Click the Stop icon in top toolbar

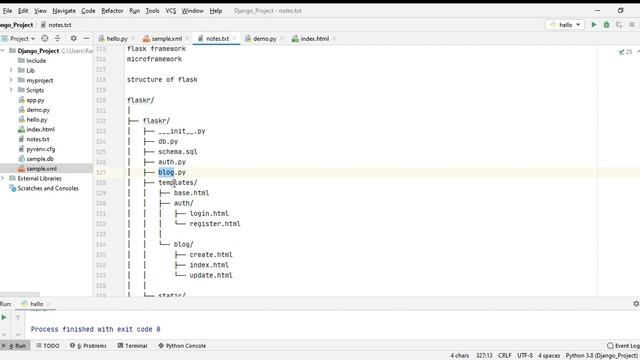[632, 25]
